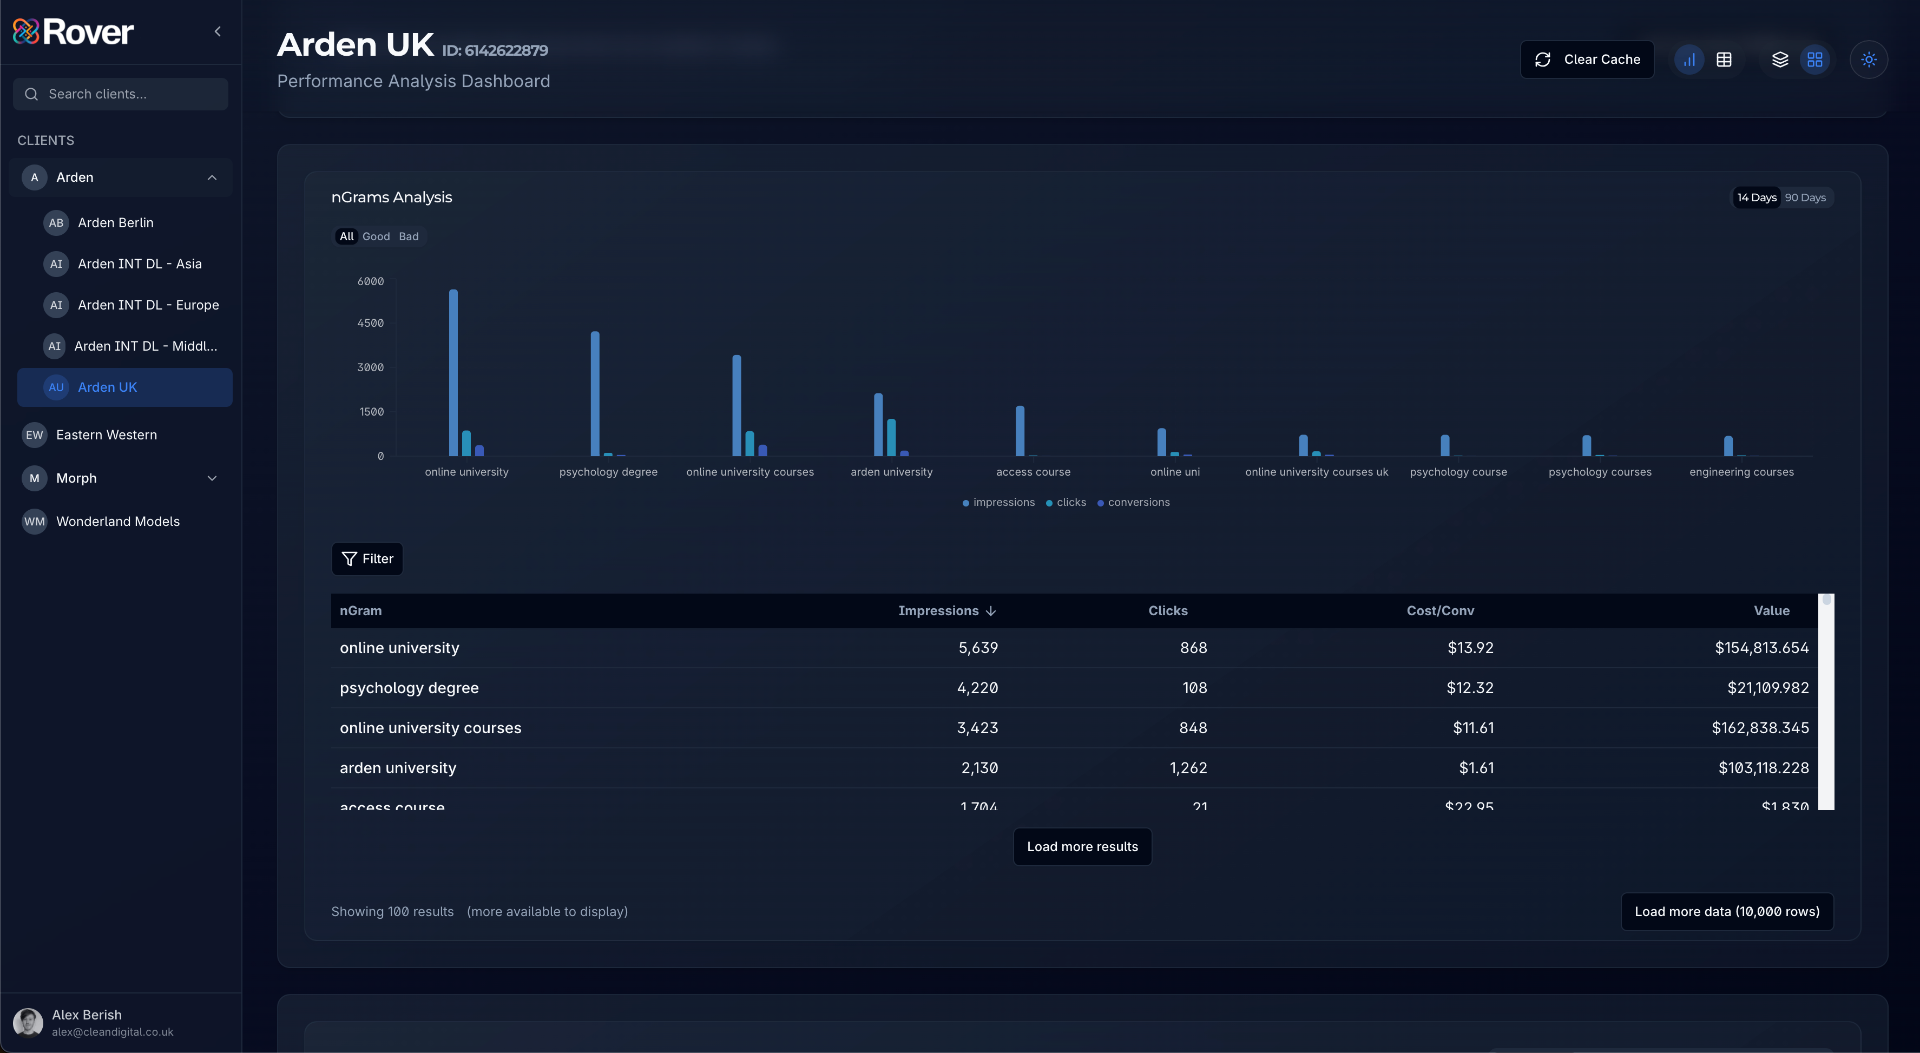Select the 'arden university' table row name
Image resolution: width=1920 pixels, height=1053 pixels.
pyautogui.click(x=398, y=768)
